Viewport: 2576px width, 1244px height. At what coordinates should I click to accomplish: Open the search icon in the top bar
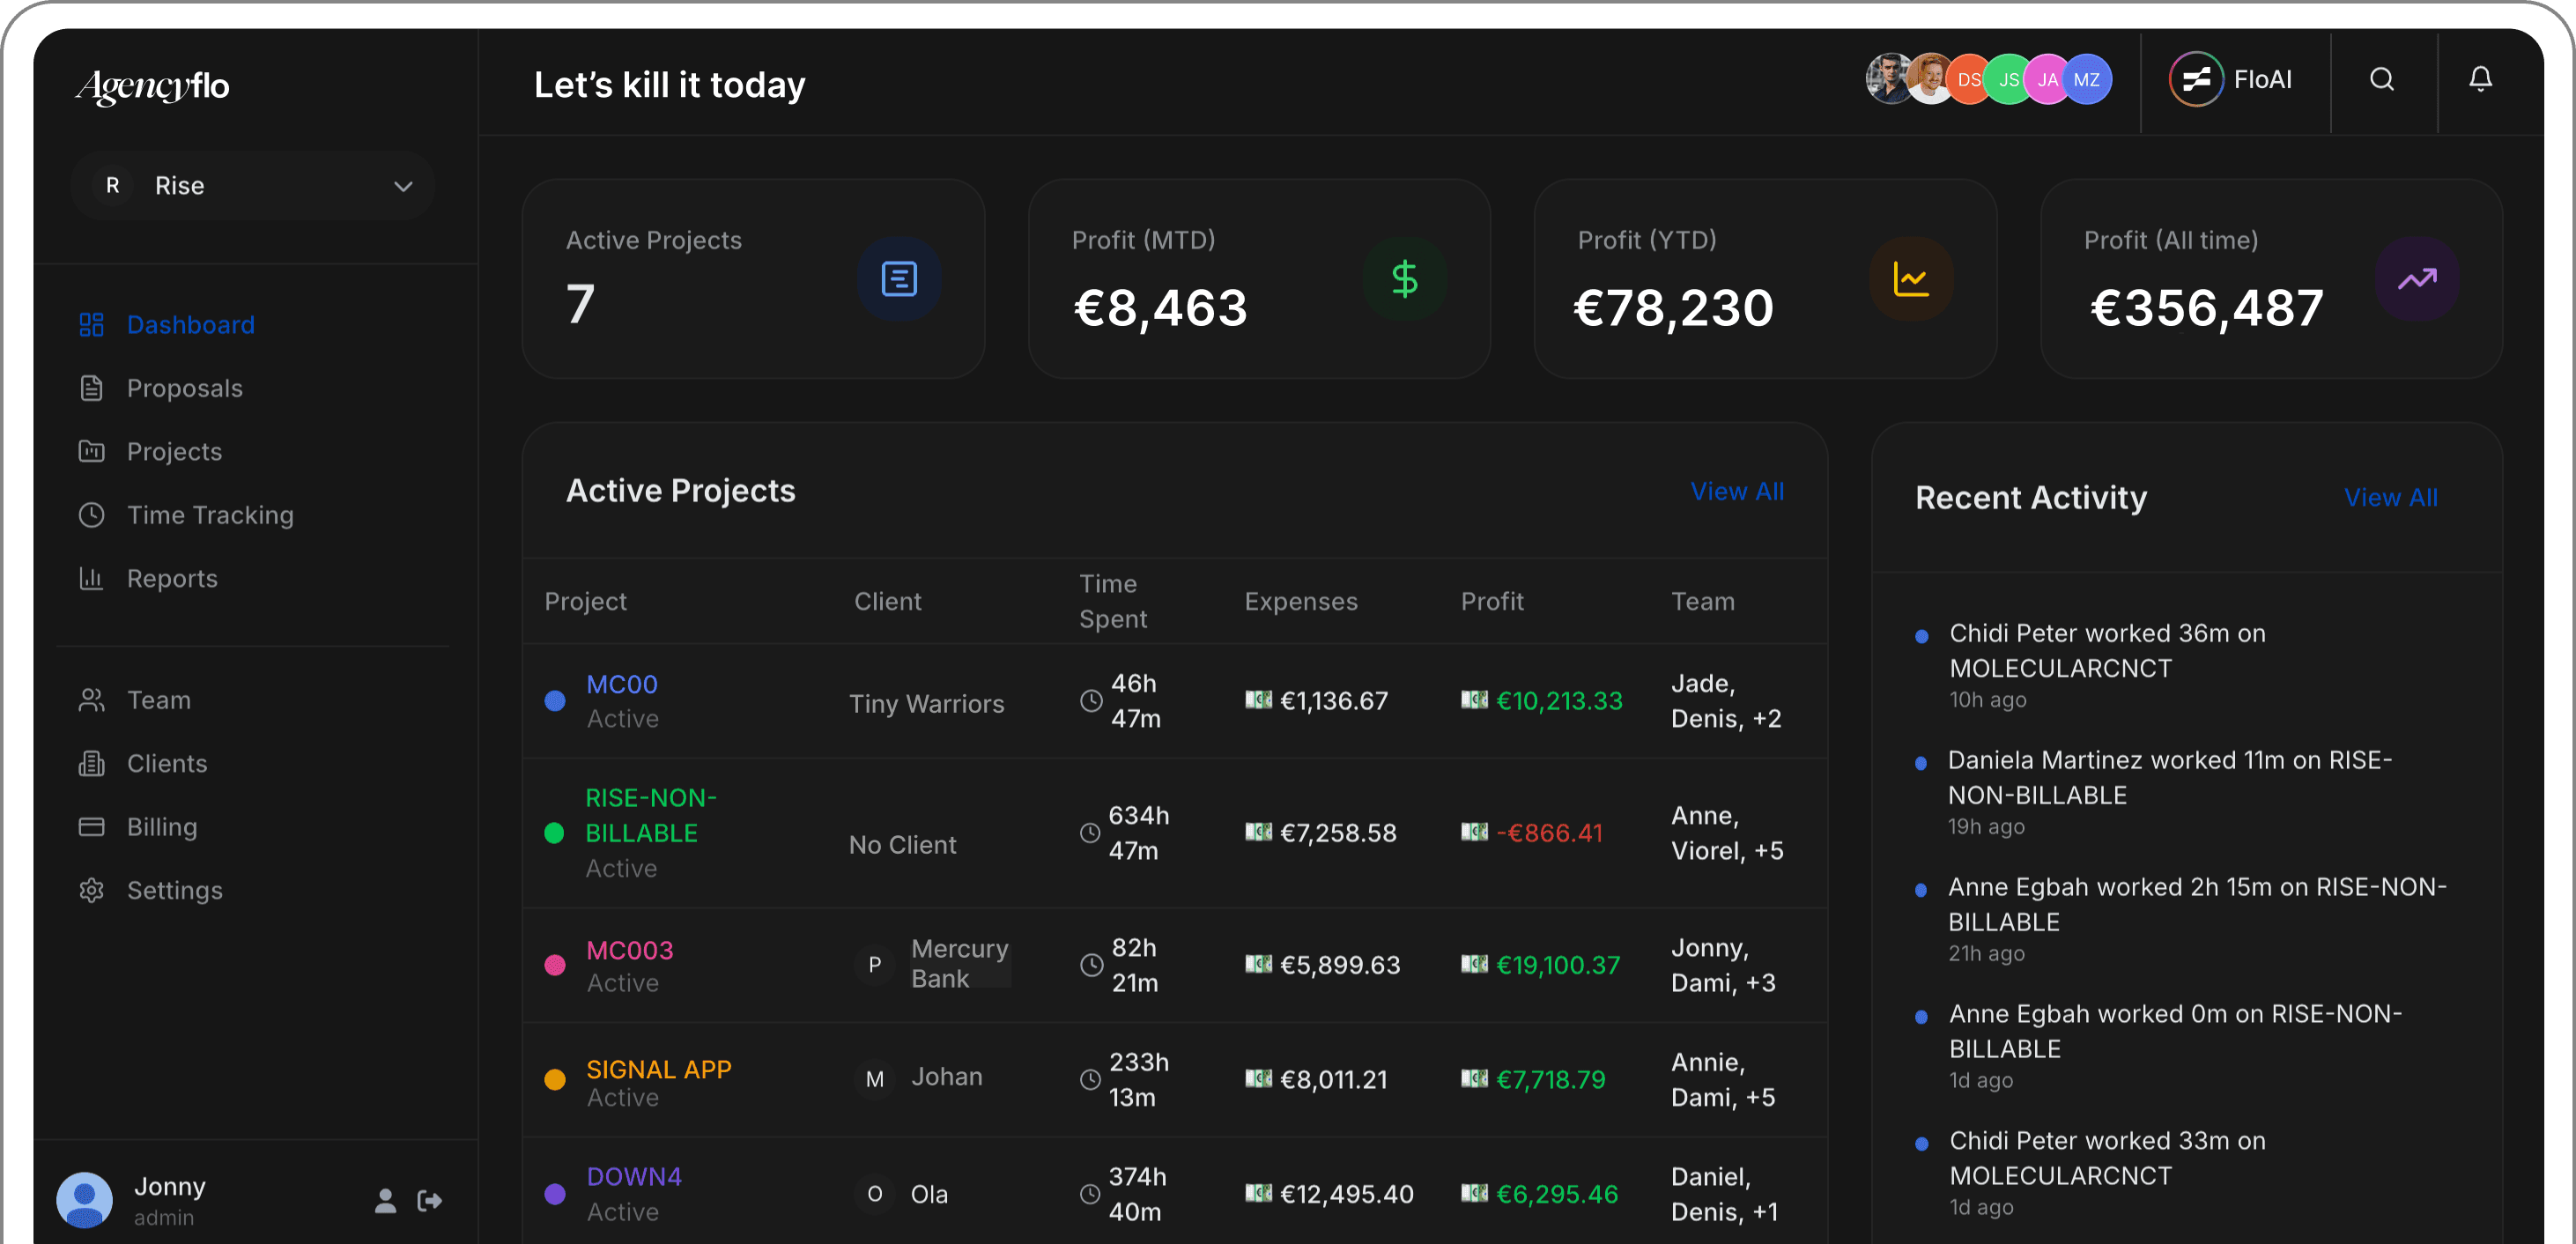click(x=2383, y=79)
